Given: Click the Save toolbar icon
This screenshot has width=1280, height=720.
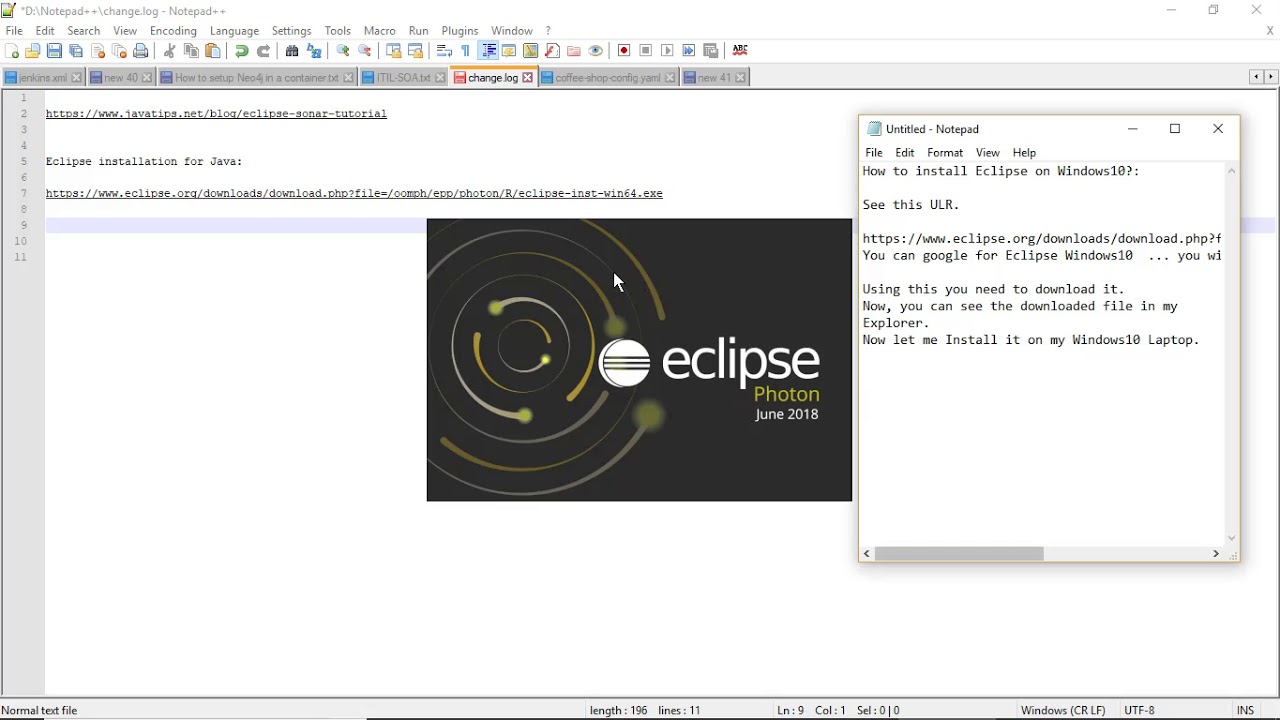Looking at the screenshot, I should (x=55, y=51).
